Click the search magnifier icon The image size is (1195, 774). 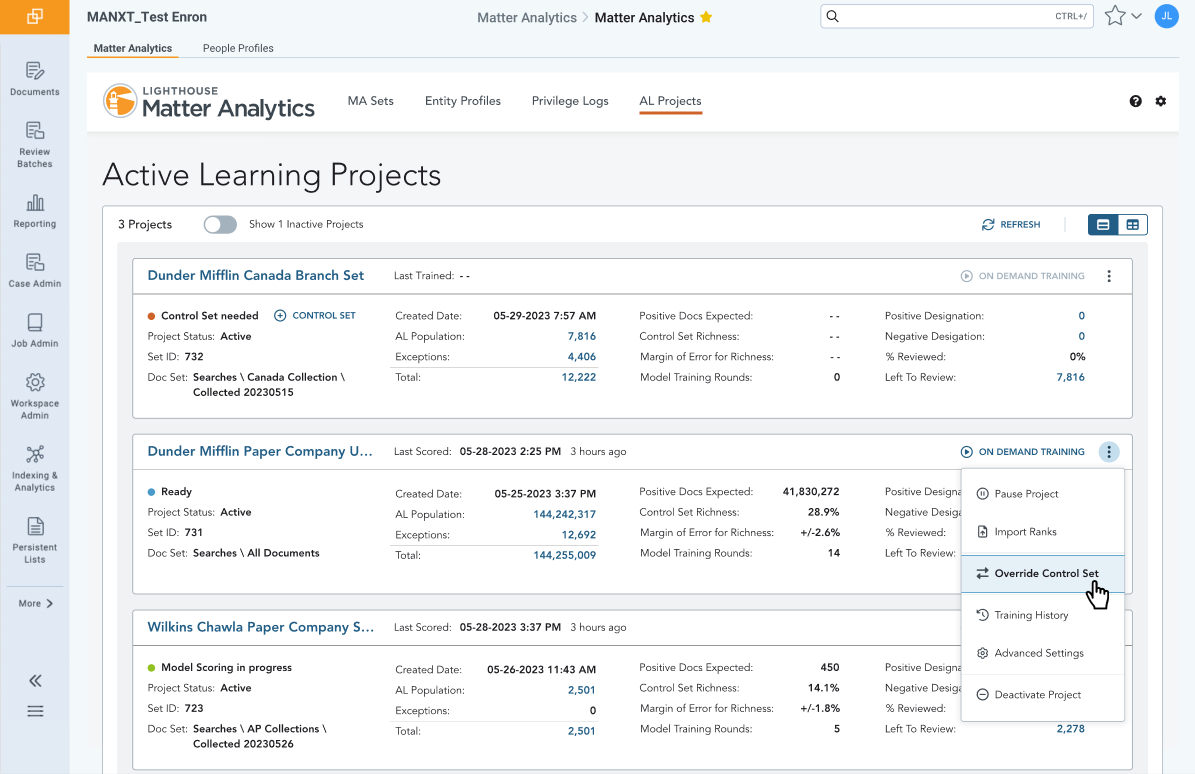[x=833, y=16]
